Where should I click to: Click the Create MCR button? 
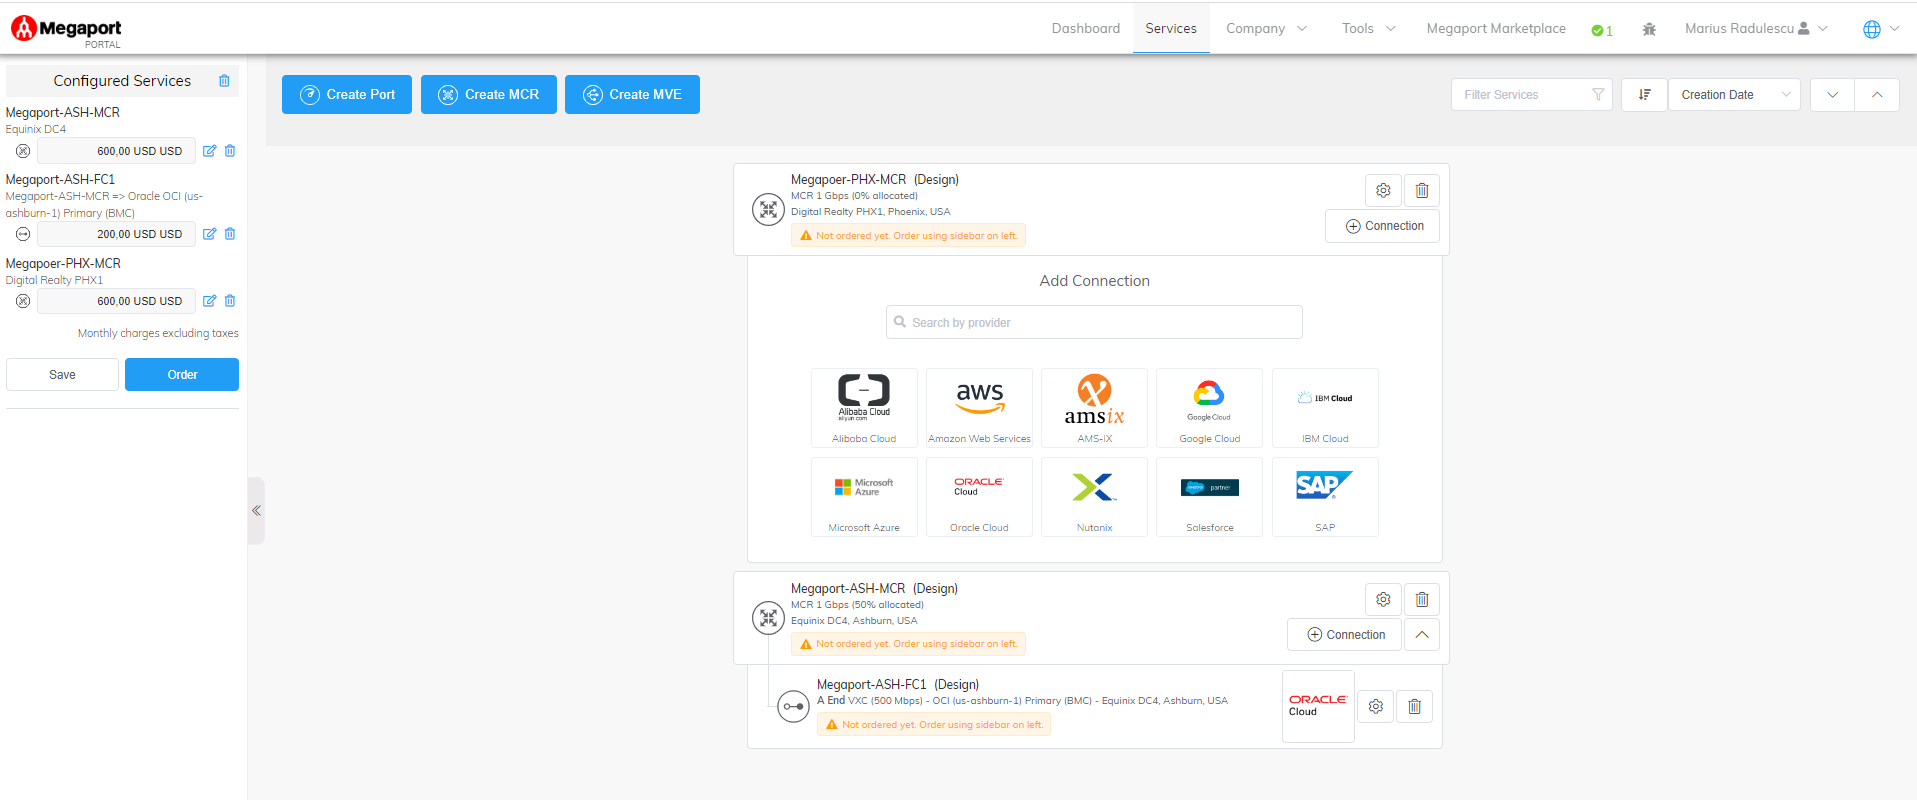(489, 95)
